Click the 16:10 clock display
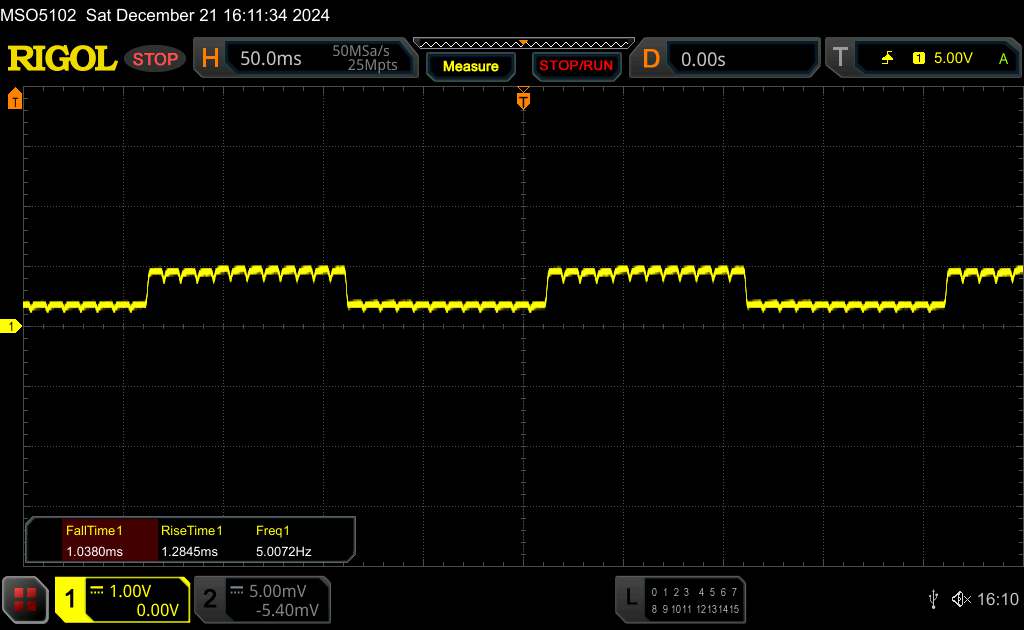 pyautogui.click(x=997, y=599)
